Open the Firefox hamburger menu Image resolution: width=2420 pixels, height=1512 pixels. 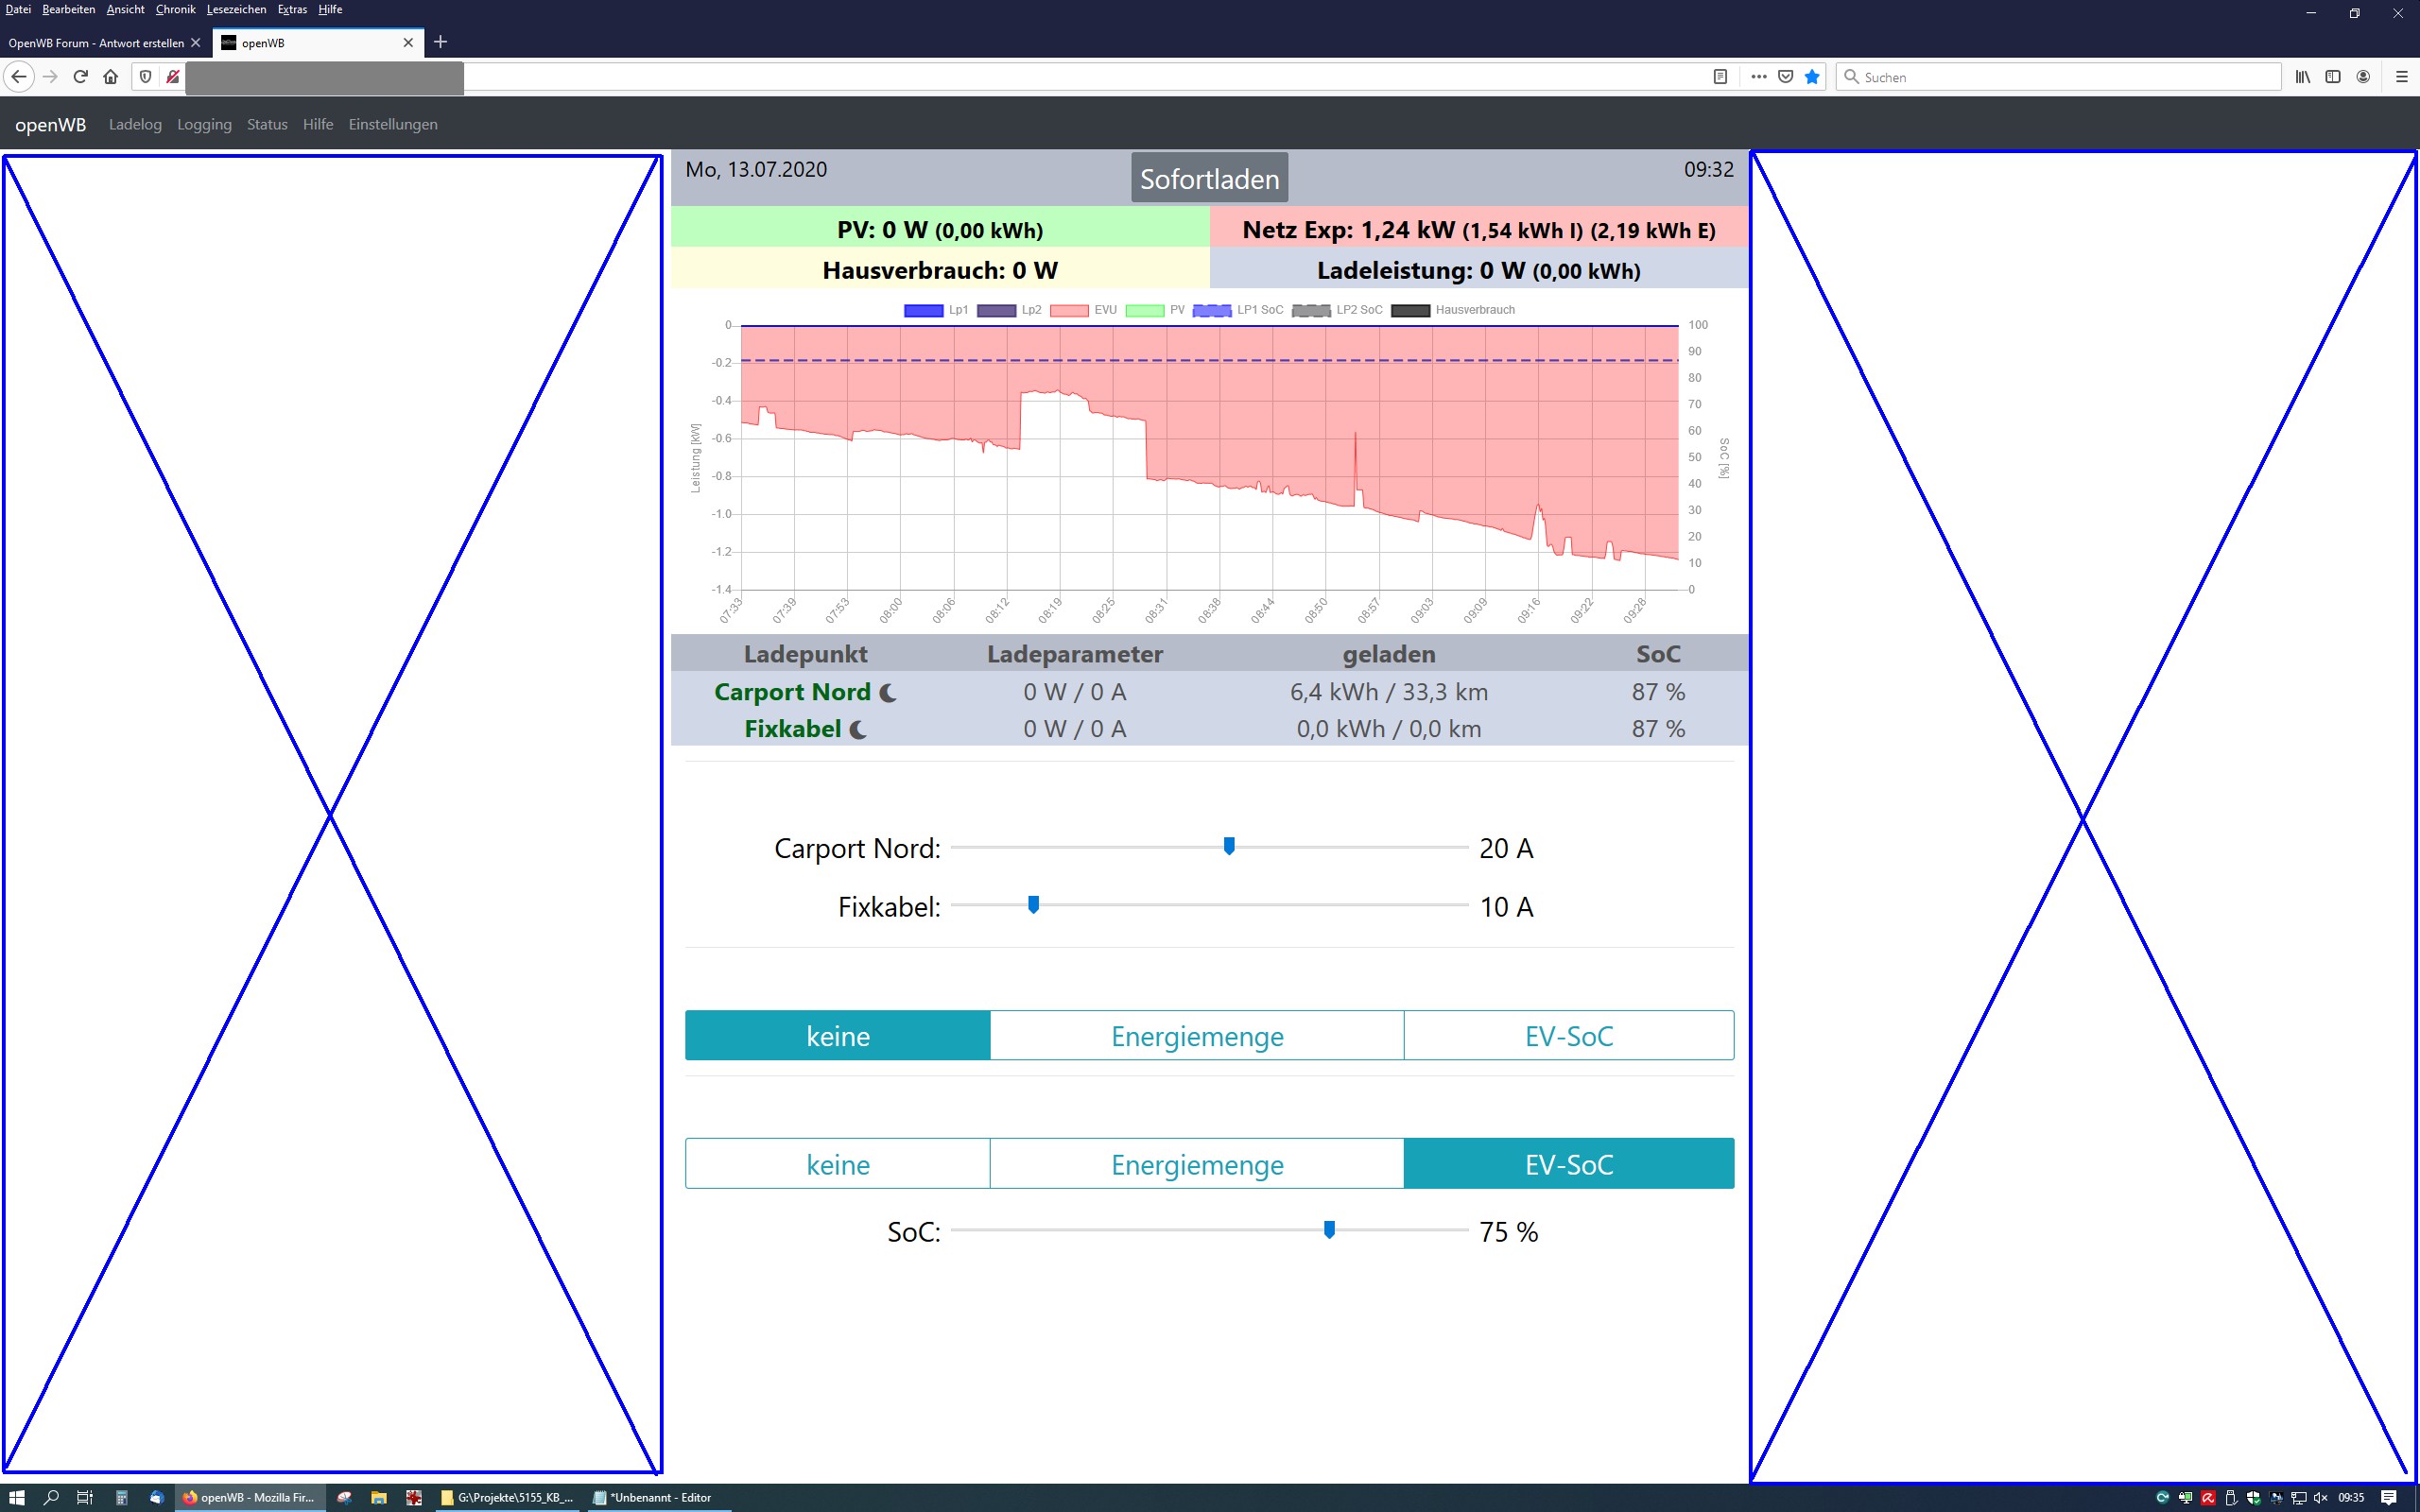[x=2401, y=76]
